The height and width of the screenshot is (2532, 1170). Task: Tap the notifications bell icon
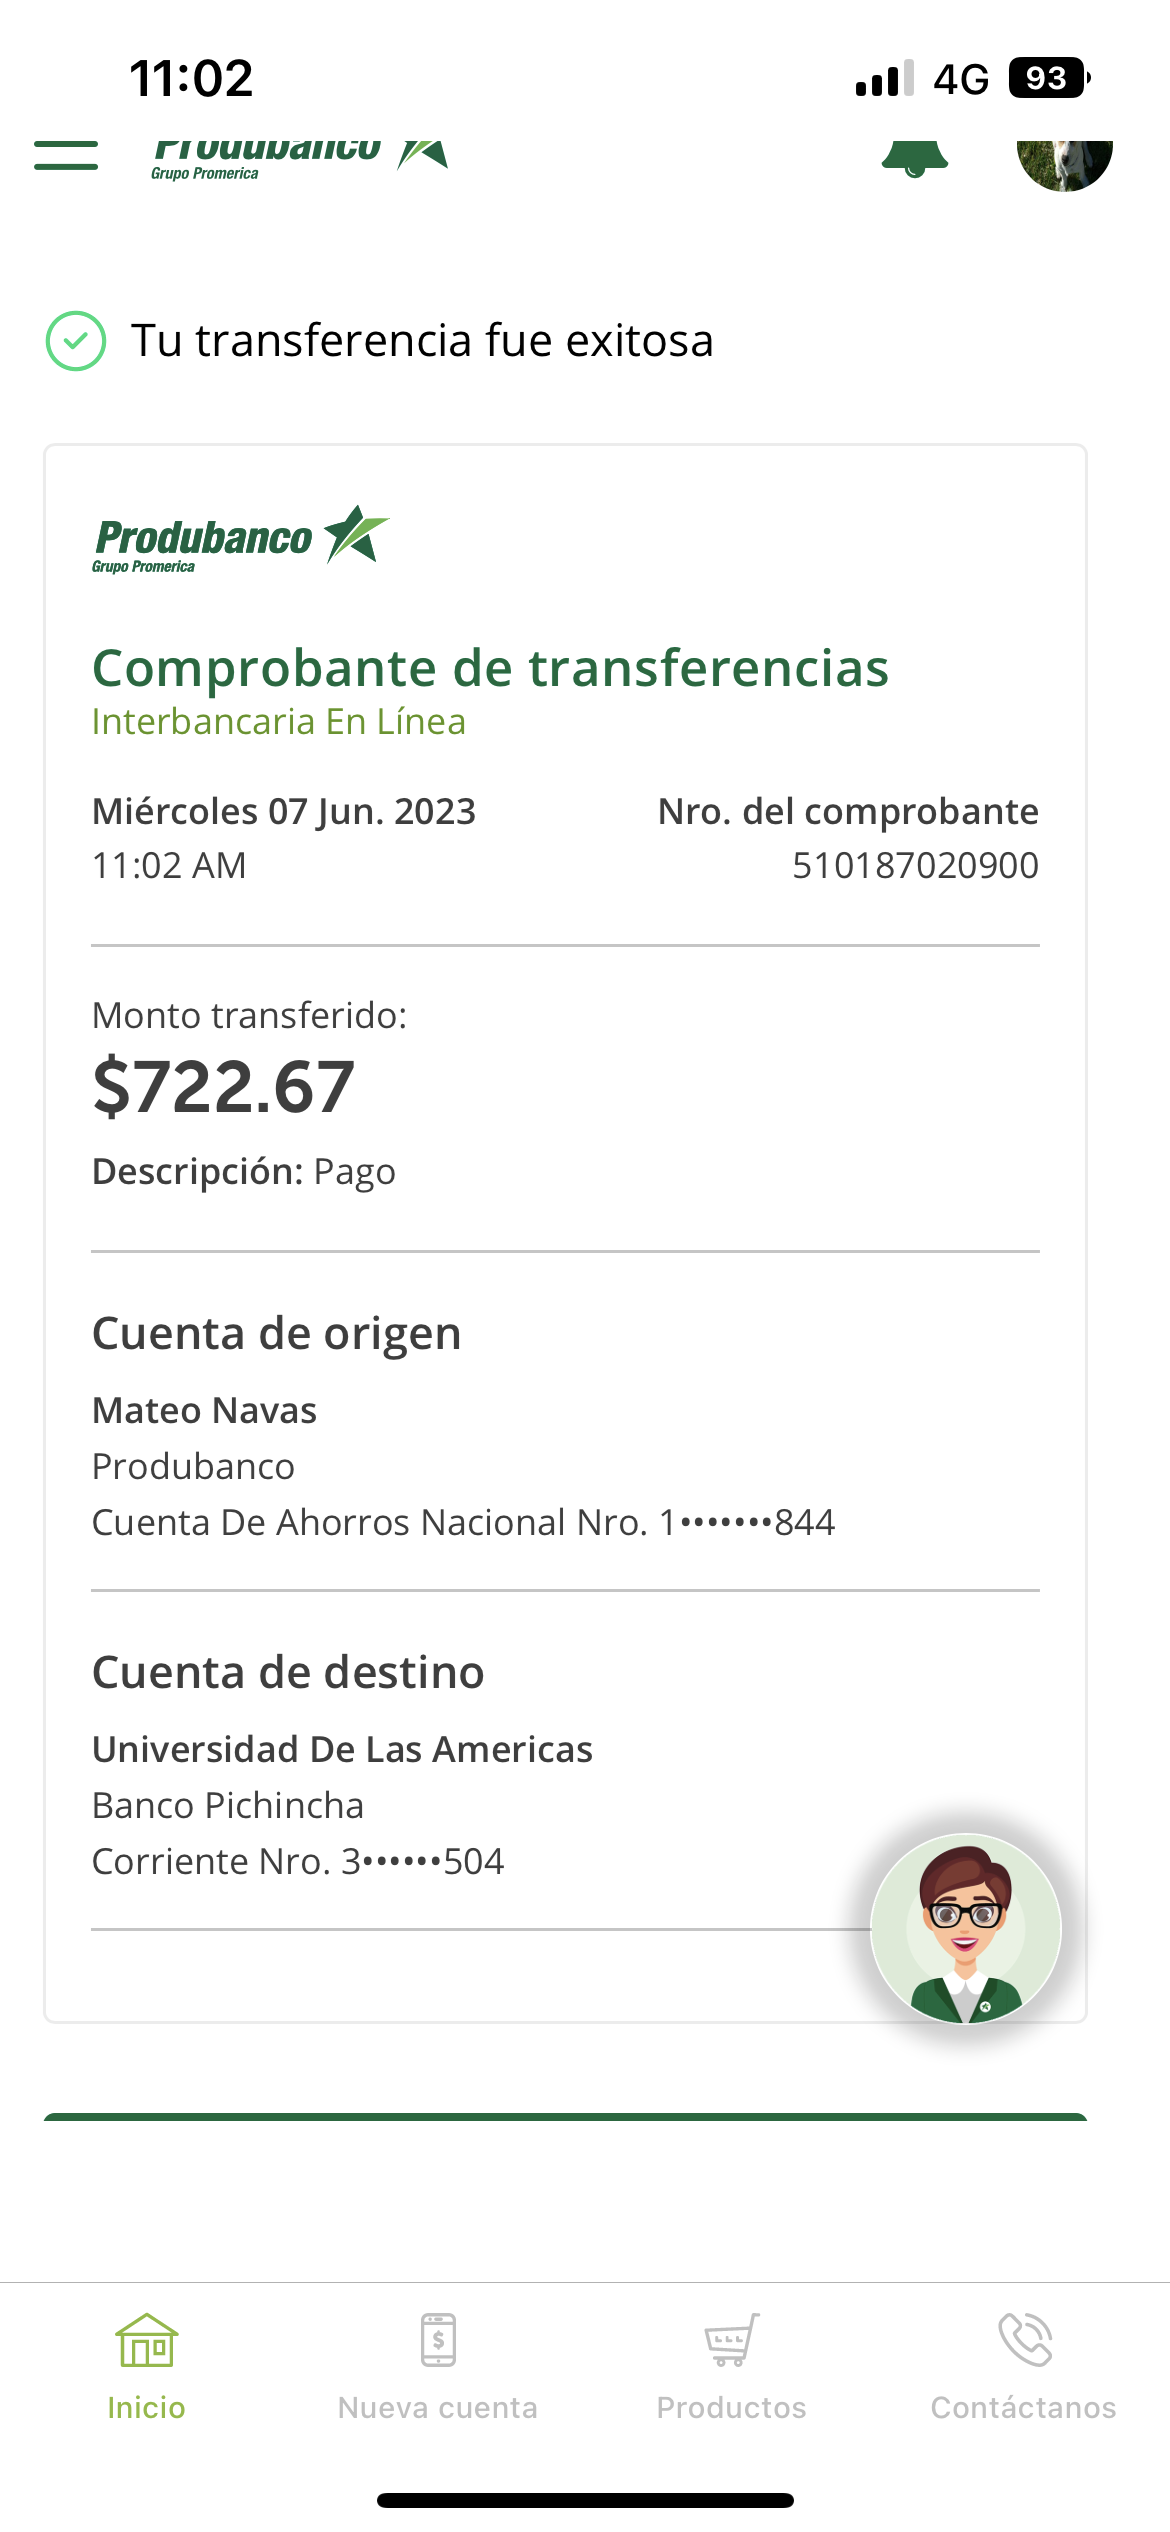[914, 158]
